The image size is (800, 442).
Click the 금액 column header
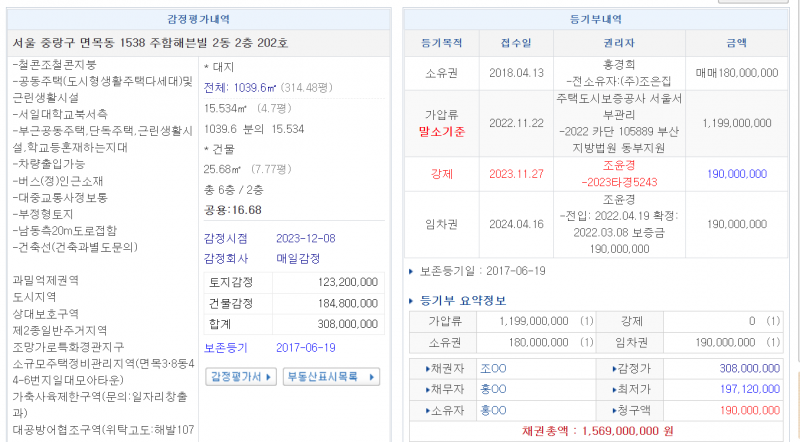coord(741,43)
